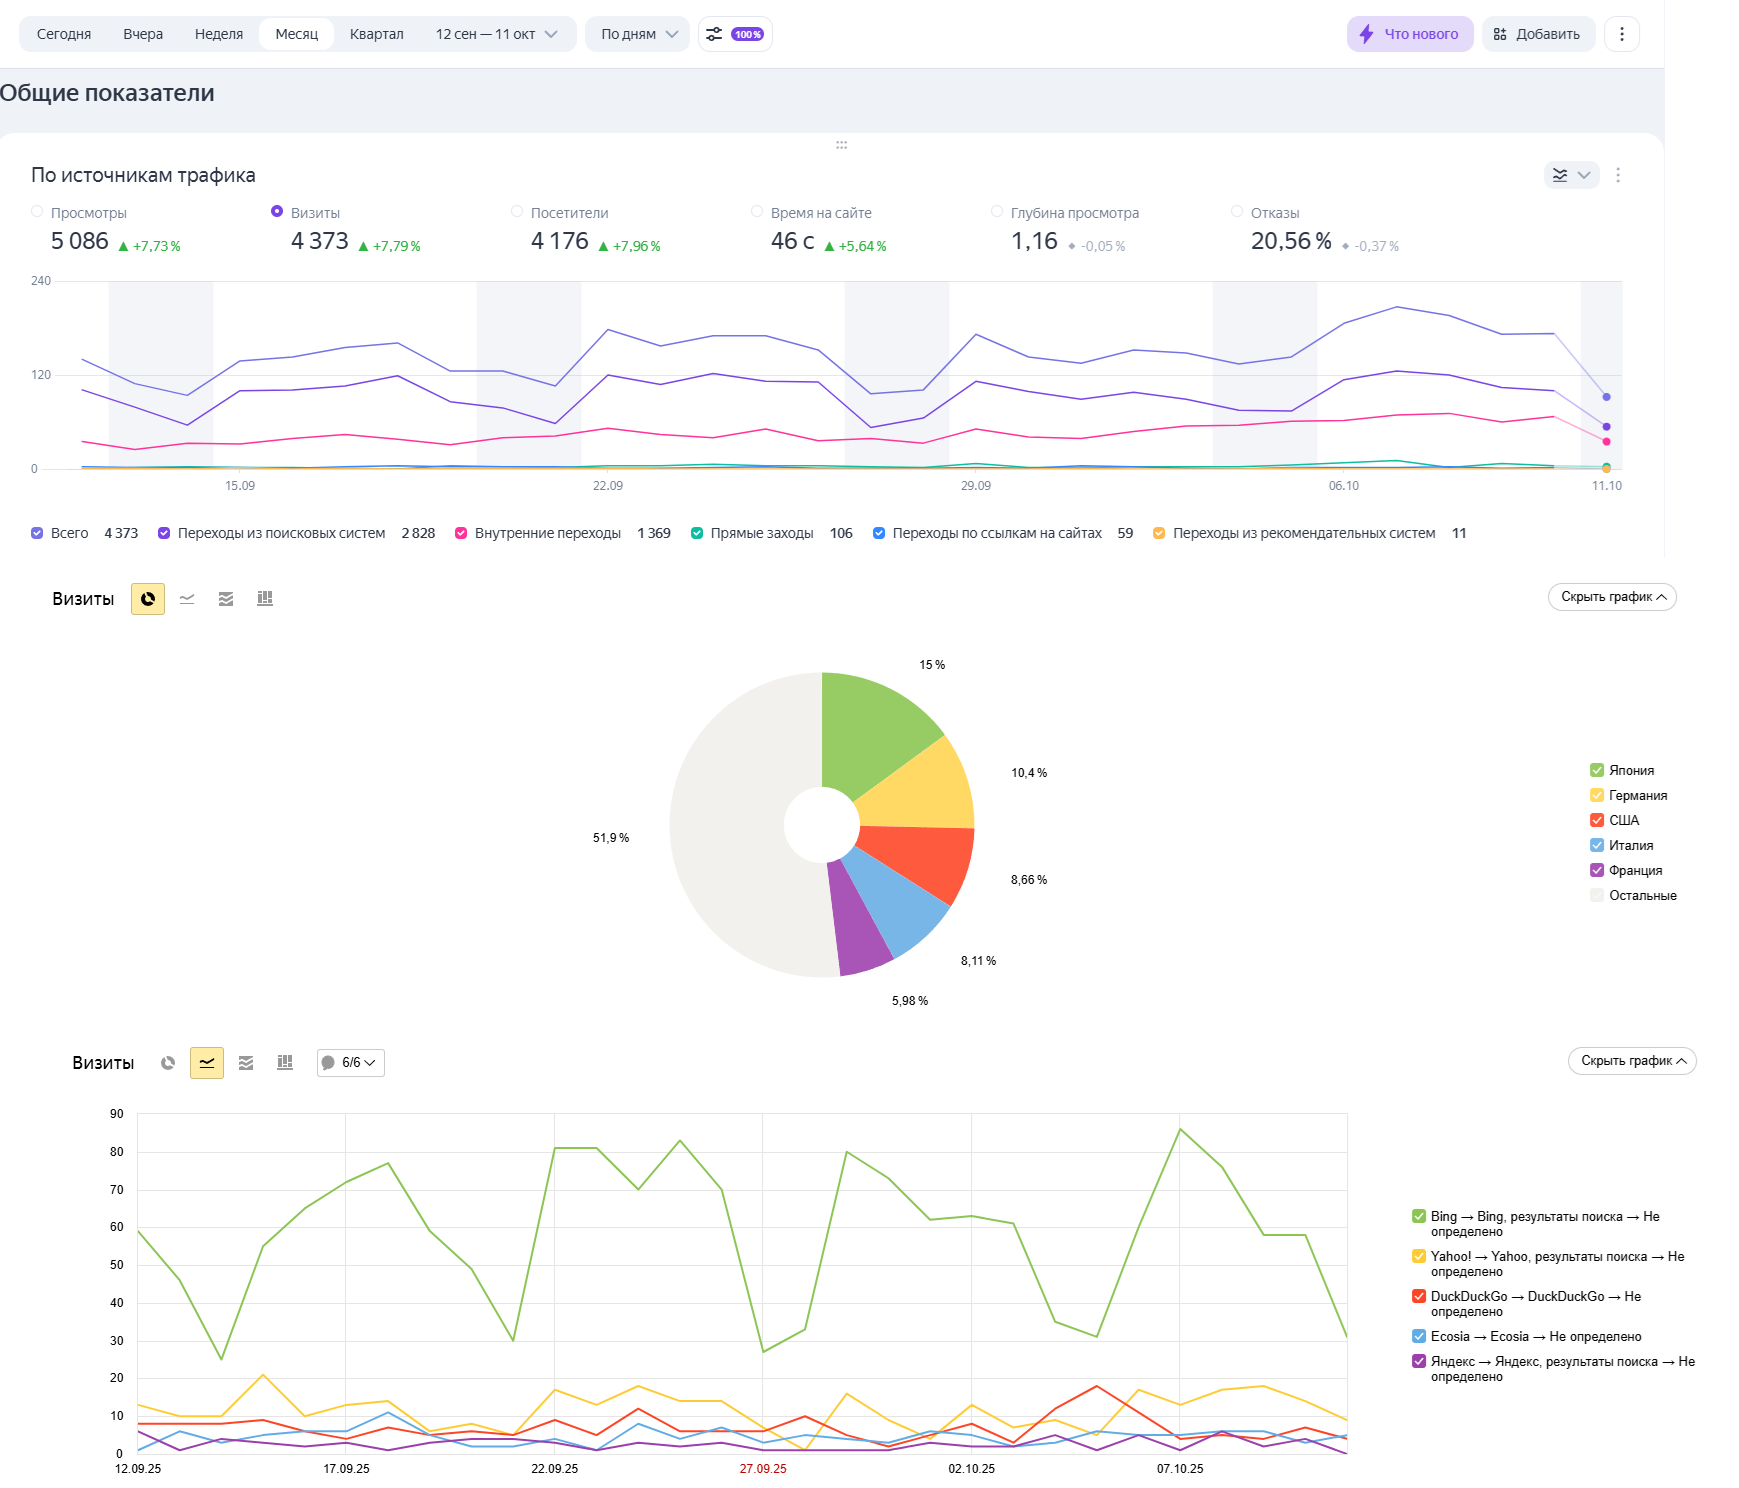Switch the country Визиты chart to line view
1739x1488 pixels.
[187, 599]
